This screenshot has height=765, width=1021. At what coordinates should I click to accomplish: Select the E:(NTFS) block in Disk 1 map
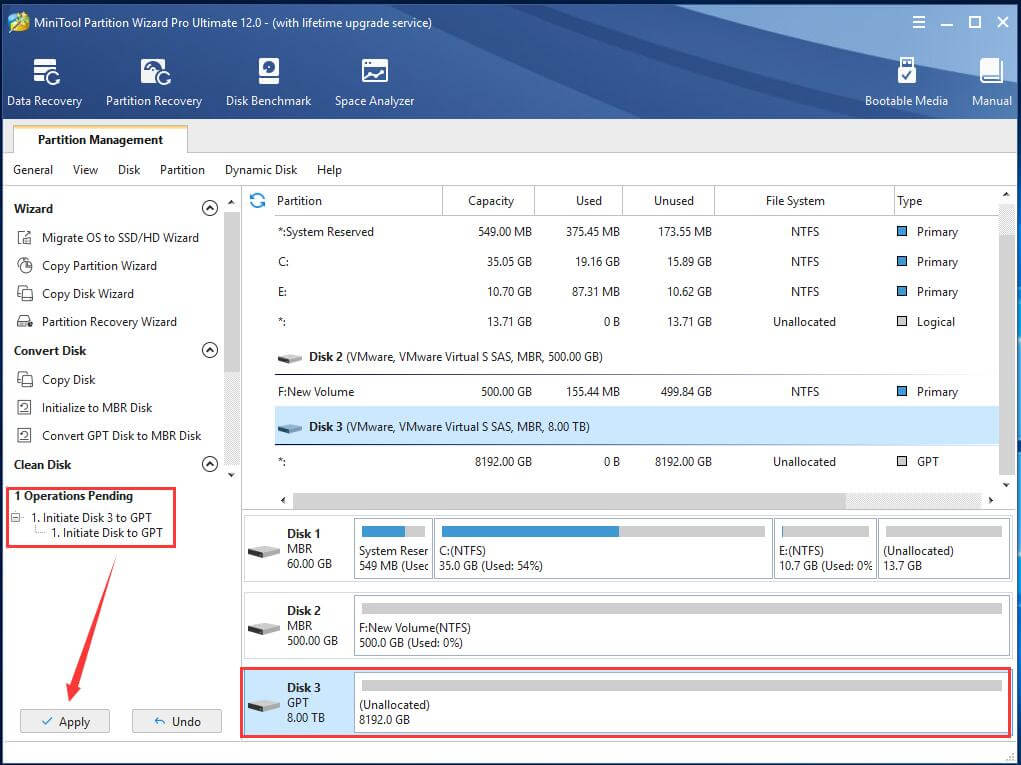(x=825, y=549)
